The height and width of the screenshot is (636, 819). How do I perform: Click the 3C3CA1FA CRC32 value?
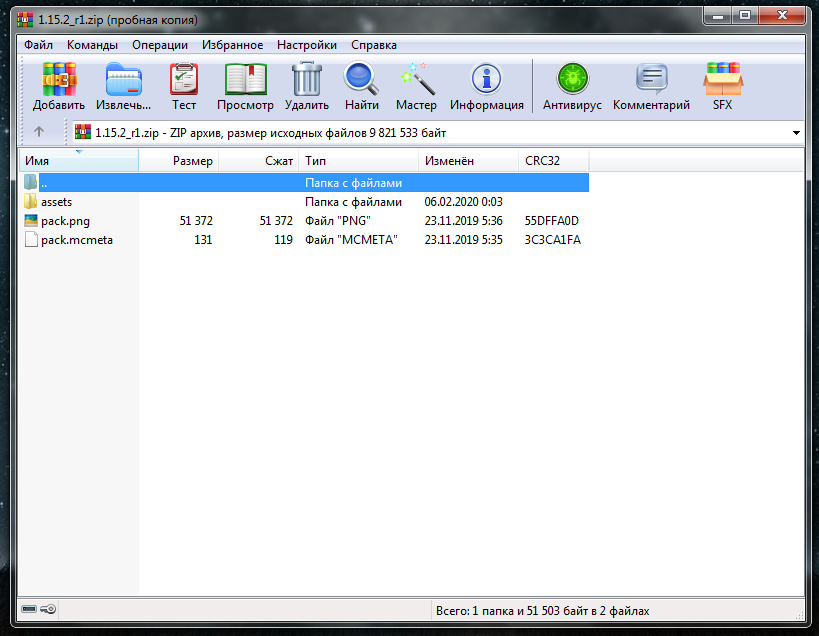pos(553,240)
